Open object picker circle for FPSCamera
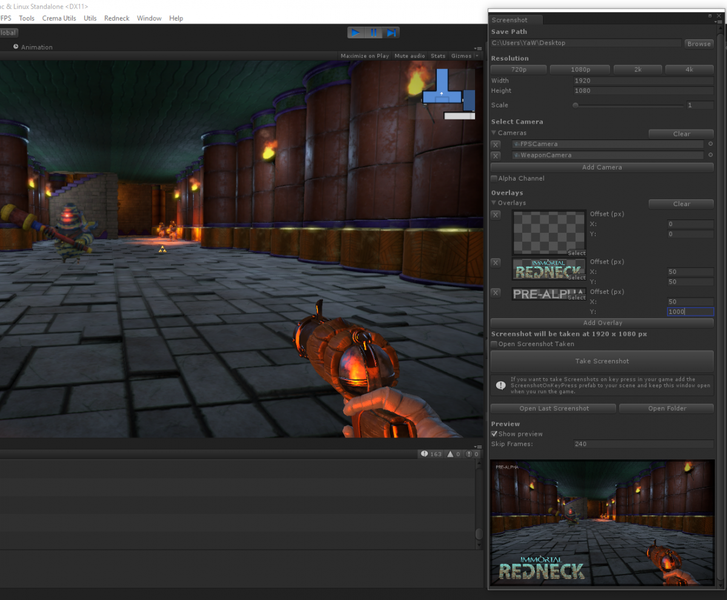 tap(710, 144)
